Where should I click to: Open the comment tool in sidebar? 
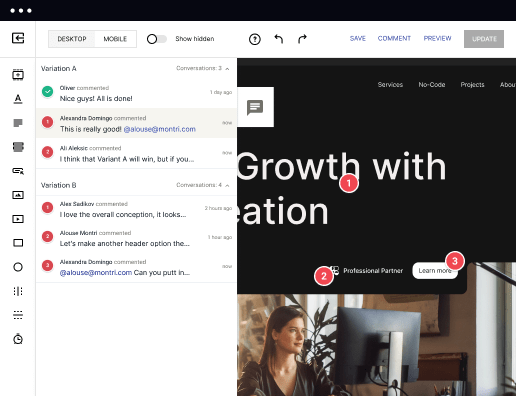point(18,123)
